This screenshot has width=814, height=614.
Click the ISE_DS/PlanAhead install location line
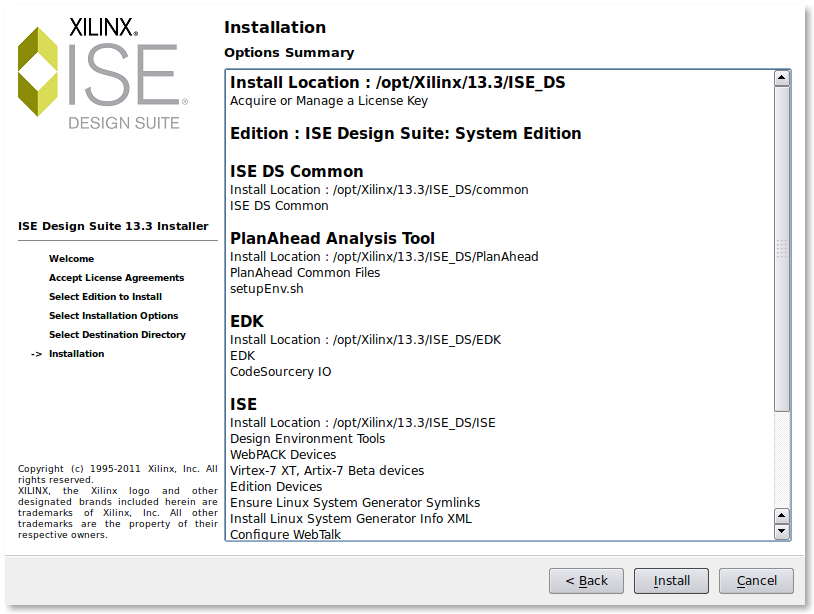click(384, 257)
